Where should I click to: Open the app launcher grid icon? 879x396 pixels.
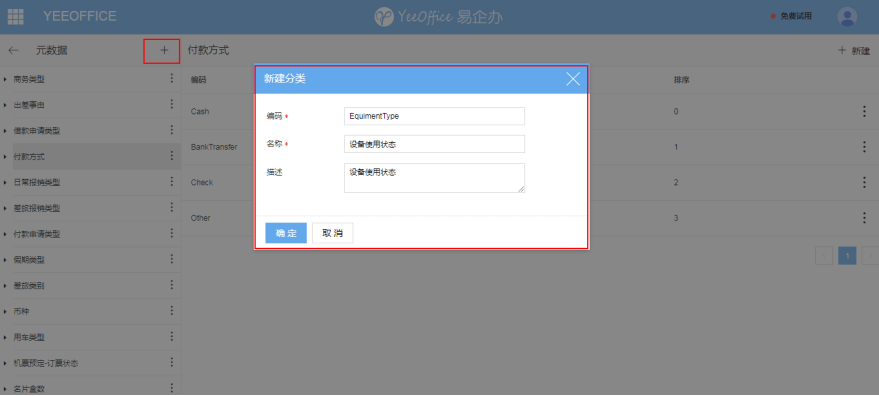click(x=16, y=17)
